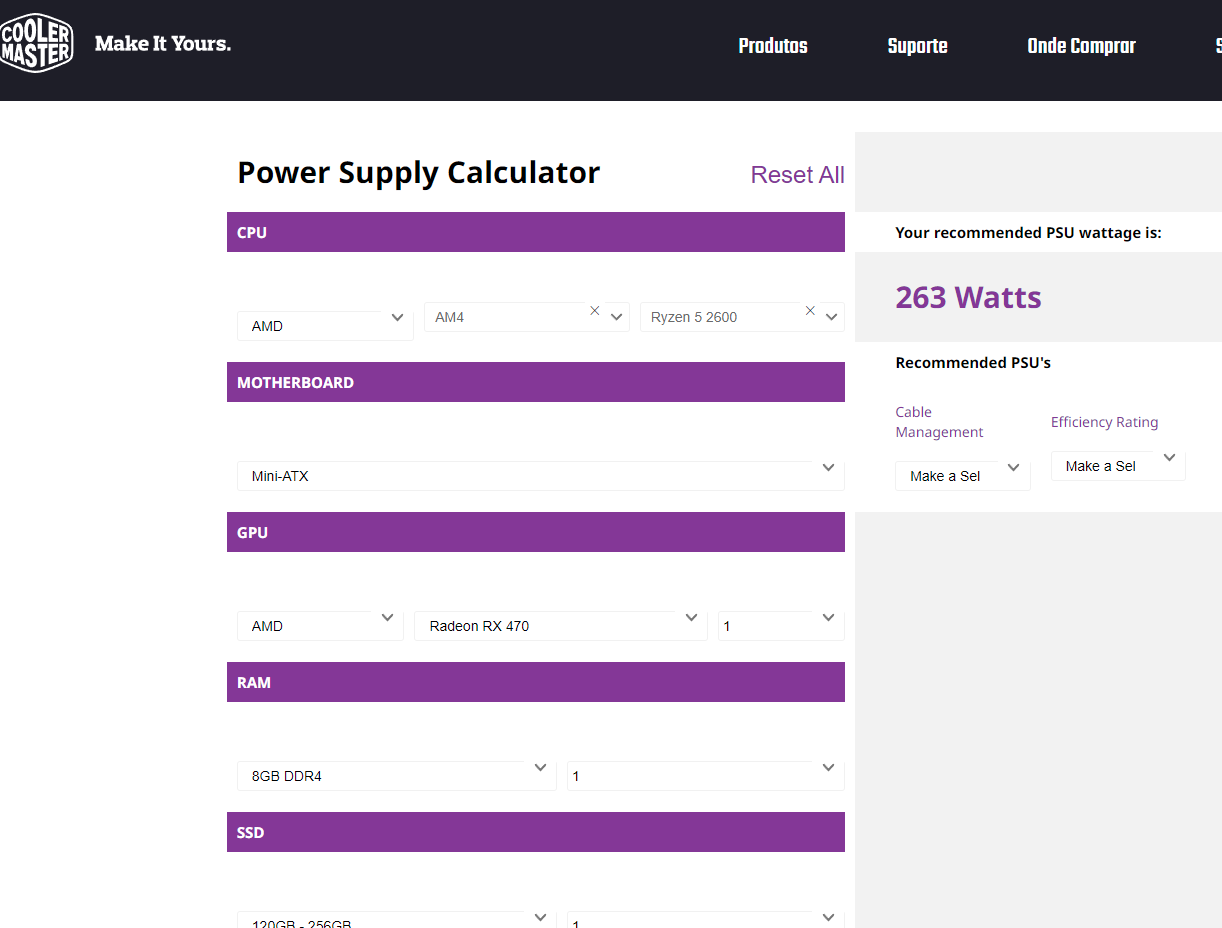Click the Reset All link
Image resolution: width=1222 pixels, height=928 pixels.
point(797,175)
